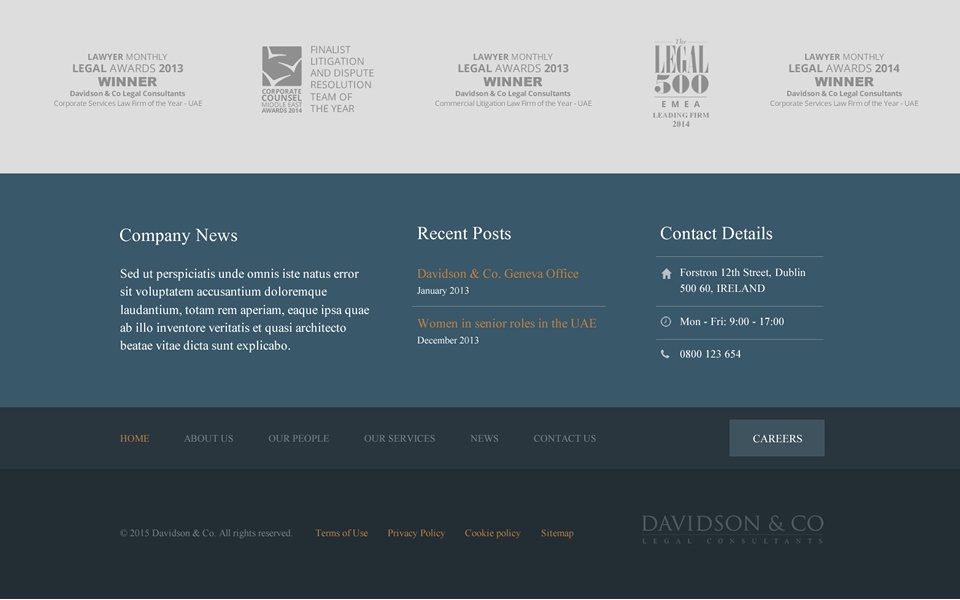This screenshot has width=960, height=600.
Task: Open the About Us page
Action: [x=208, y=439]
